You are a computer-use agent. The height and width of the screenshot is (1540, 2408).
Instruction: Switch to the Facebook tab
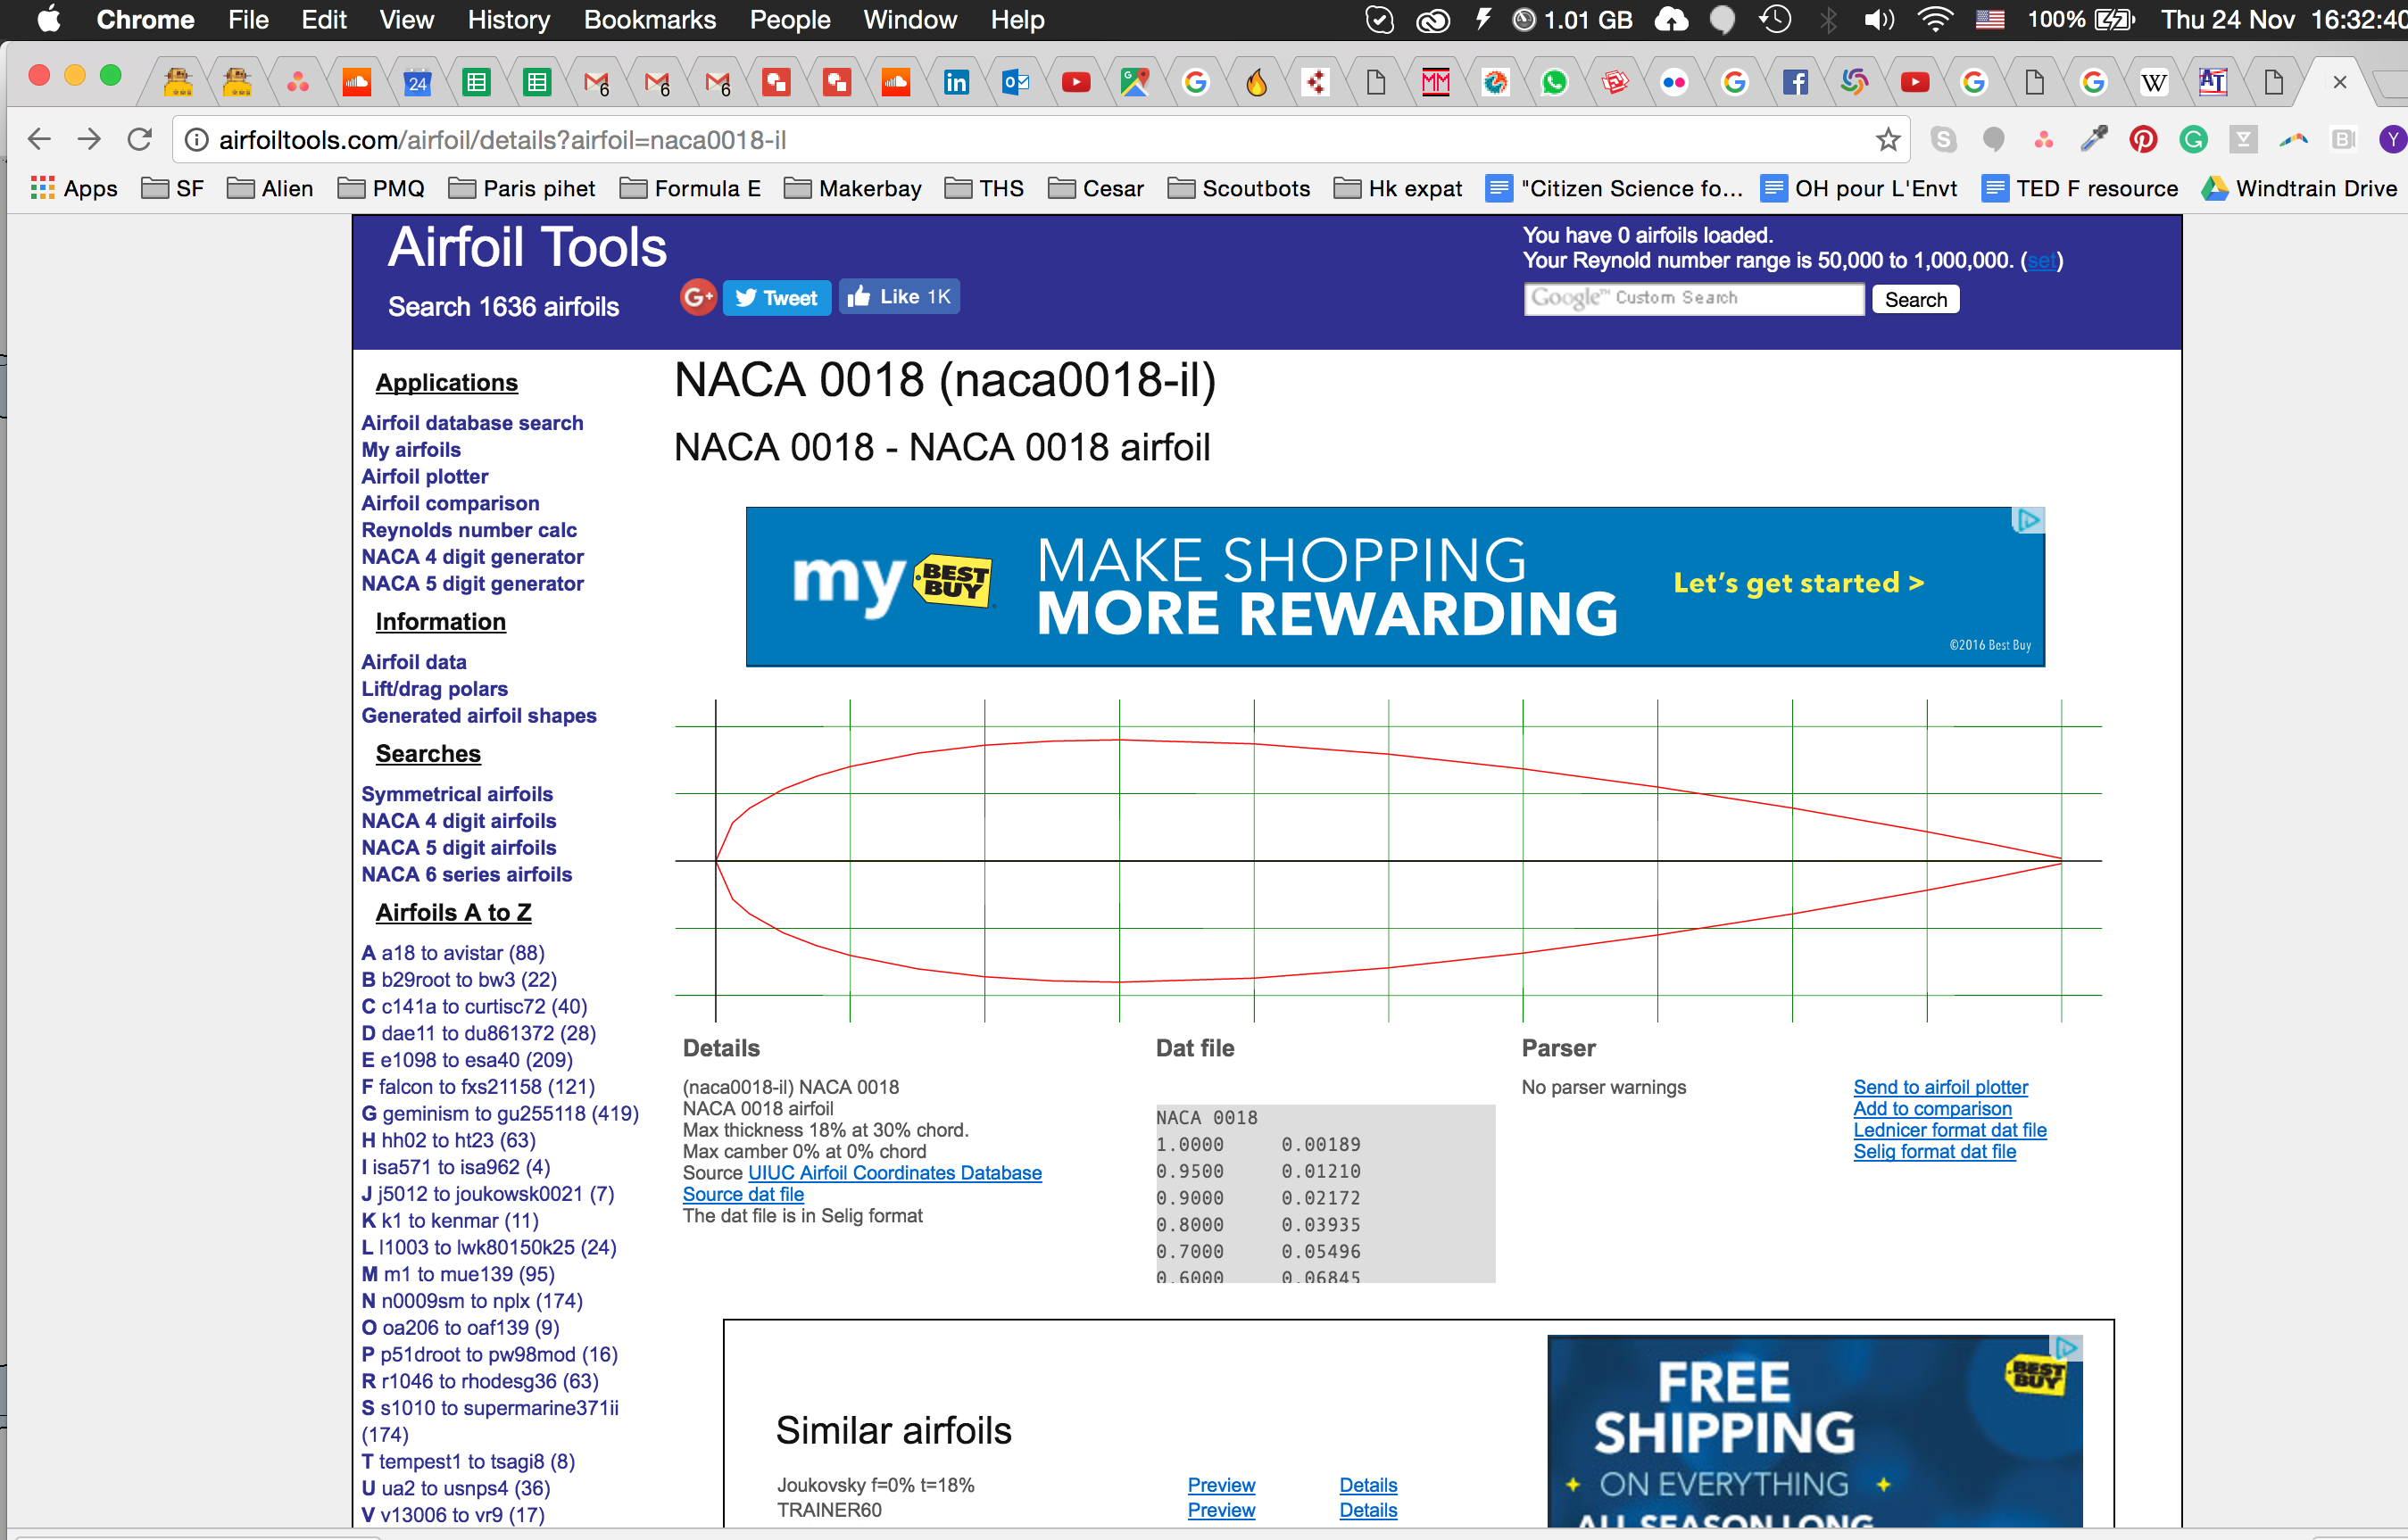click(1795, 82)
